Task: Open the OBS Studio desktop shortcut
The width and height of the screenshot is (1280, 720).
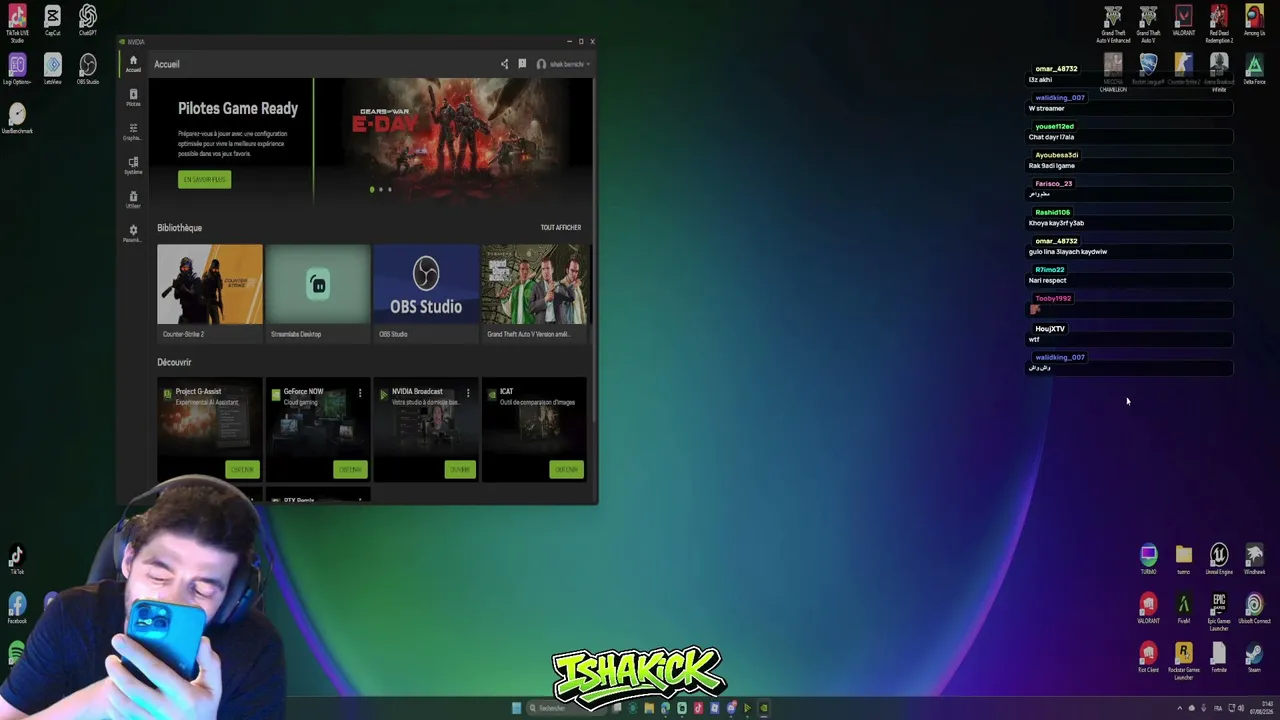Action: pyautogui.click(x=88, y=69)
